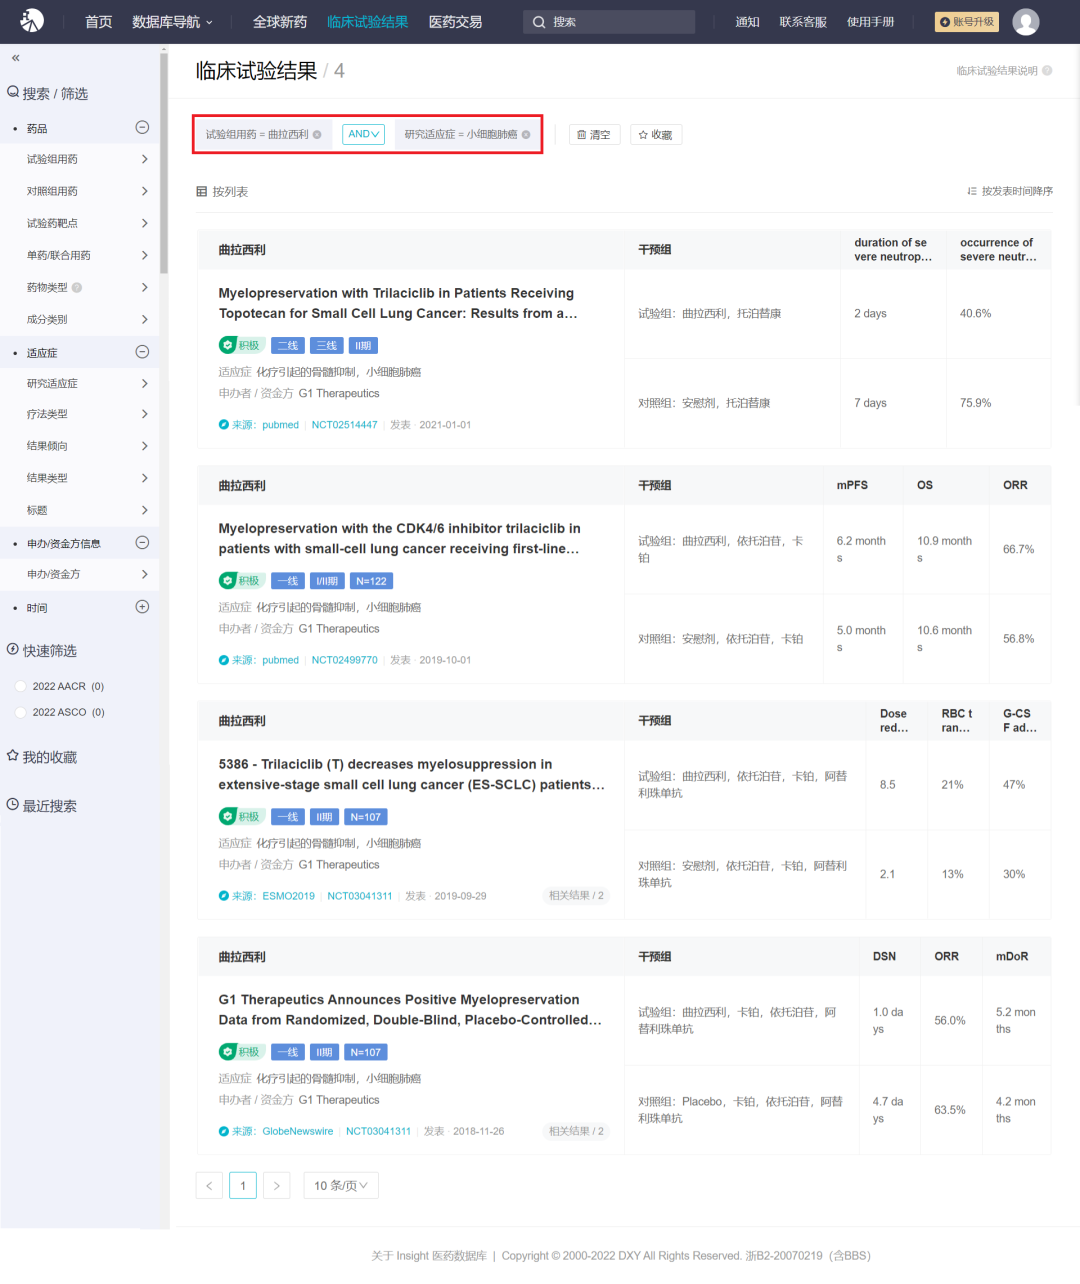
Task: Open the 数据库导航 menu
Action: pyautogui.click(x=172, y=22)
